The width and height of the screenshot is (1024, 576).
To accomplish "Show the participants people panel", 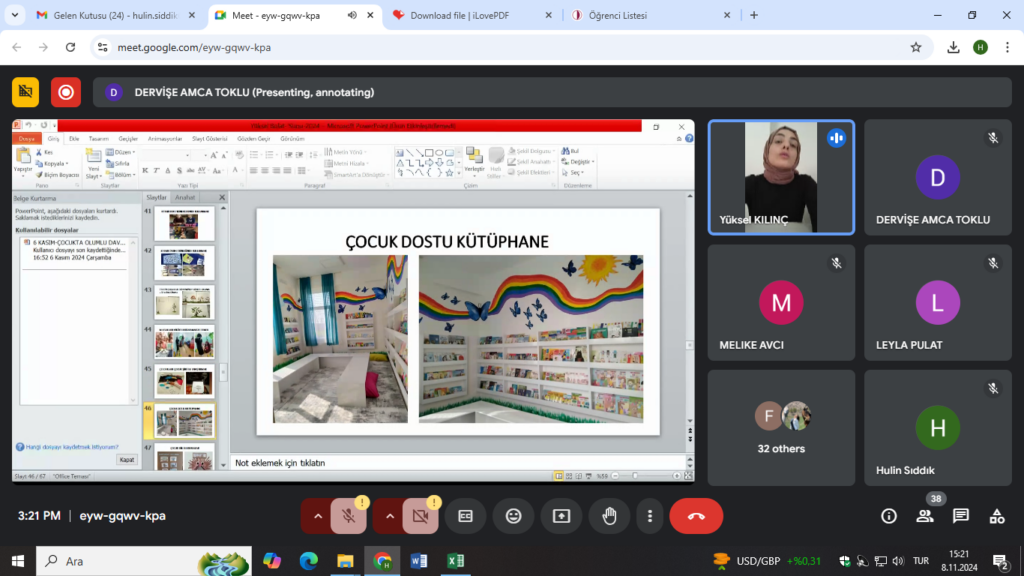I will click(925, 516).
